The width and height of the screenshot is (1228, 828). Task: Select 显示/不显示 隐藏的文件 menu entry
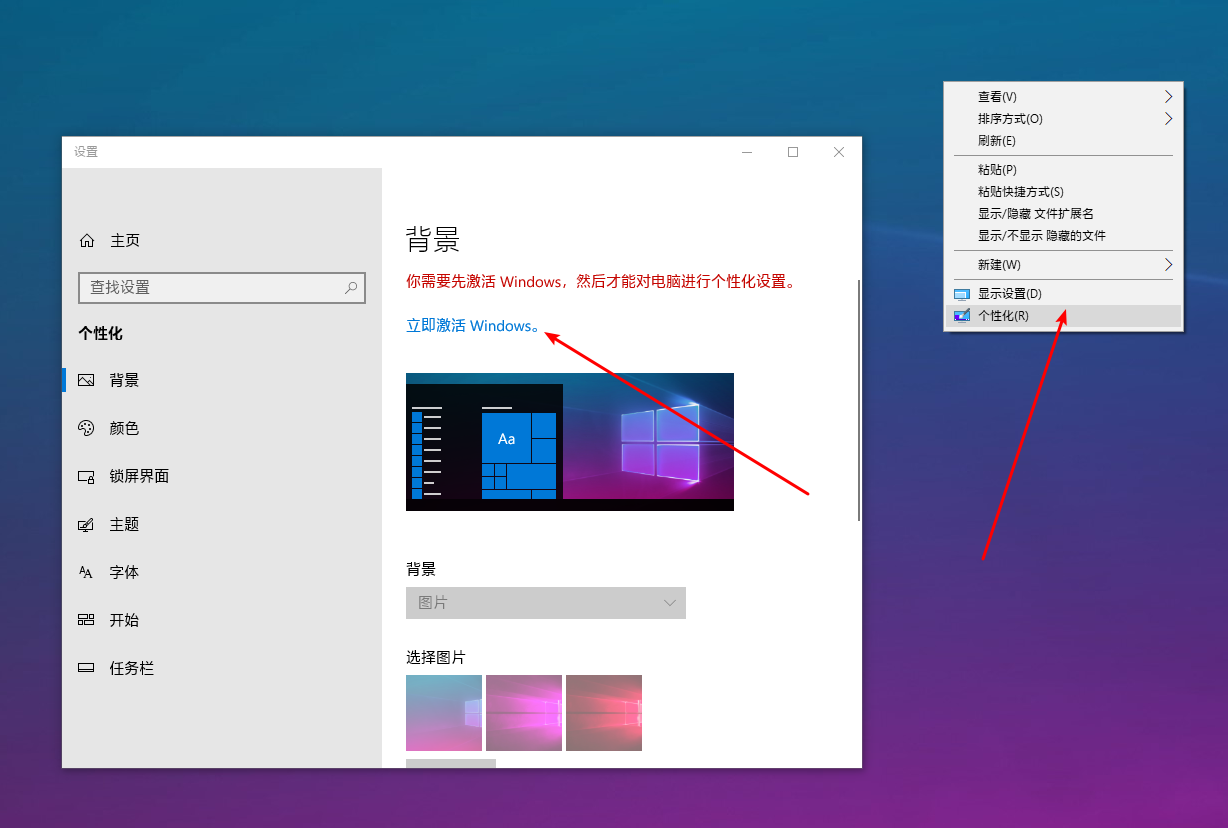(x=1064, y=236)
